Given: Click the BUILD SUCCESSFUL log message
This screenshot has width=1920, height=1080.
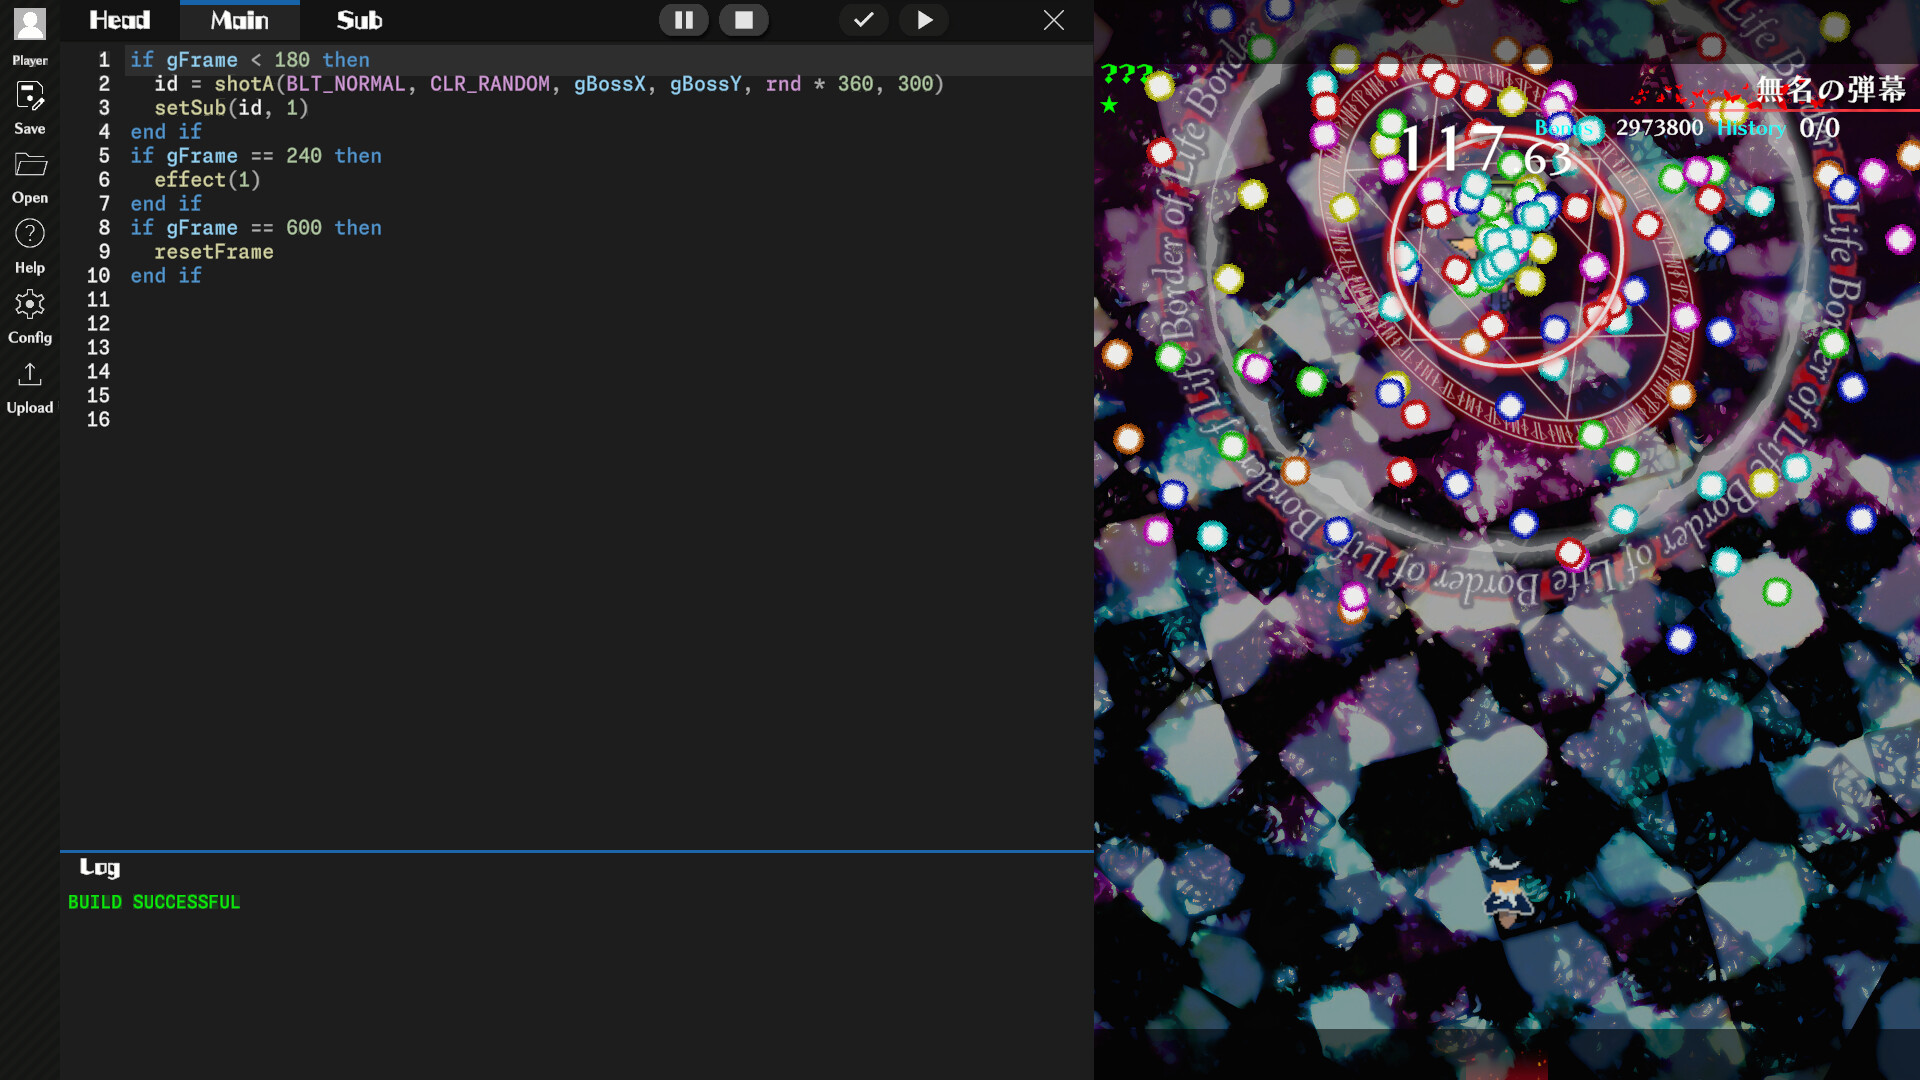Looking at the screenshot, I should point(154,901).
